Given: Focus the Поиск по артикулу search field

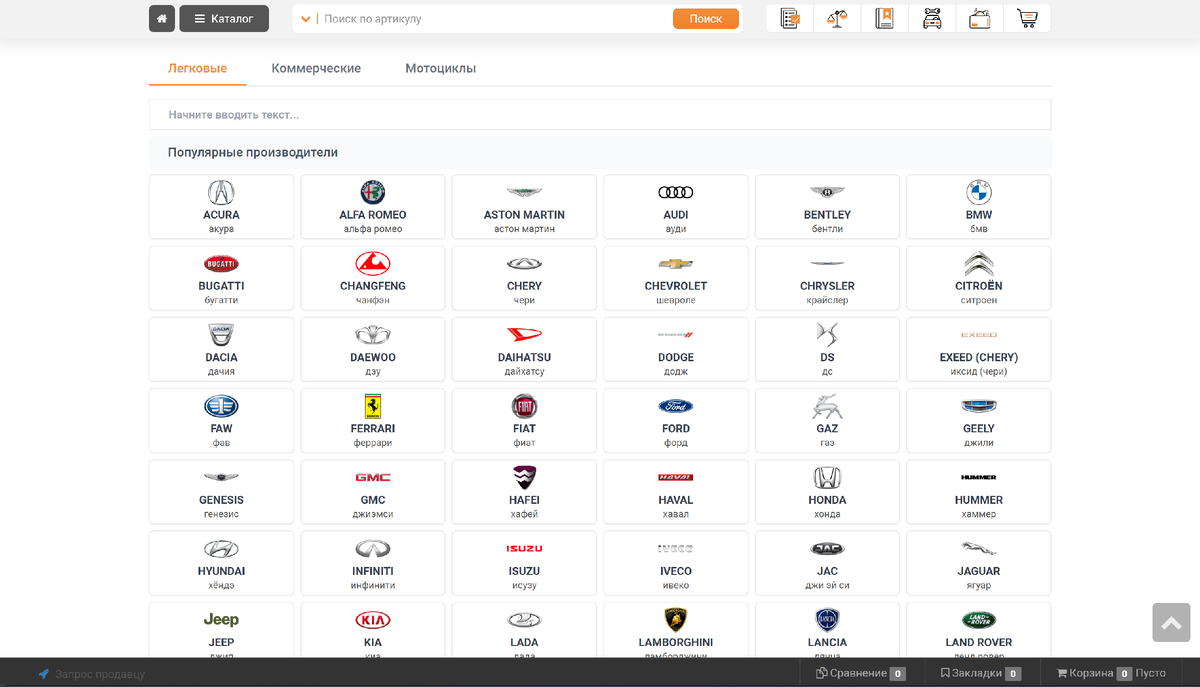Looking at the screenshot, I should [497, 19].
